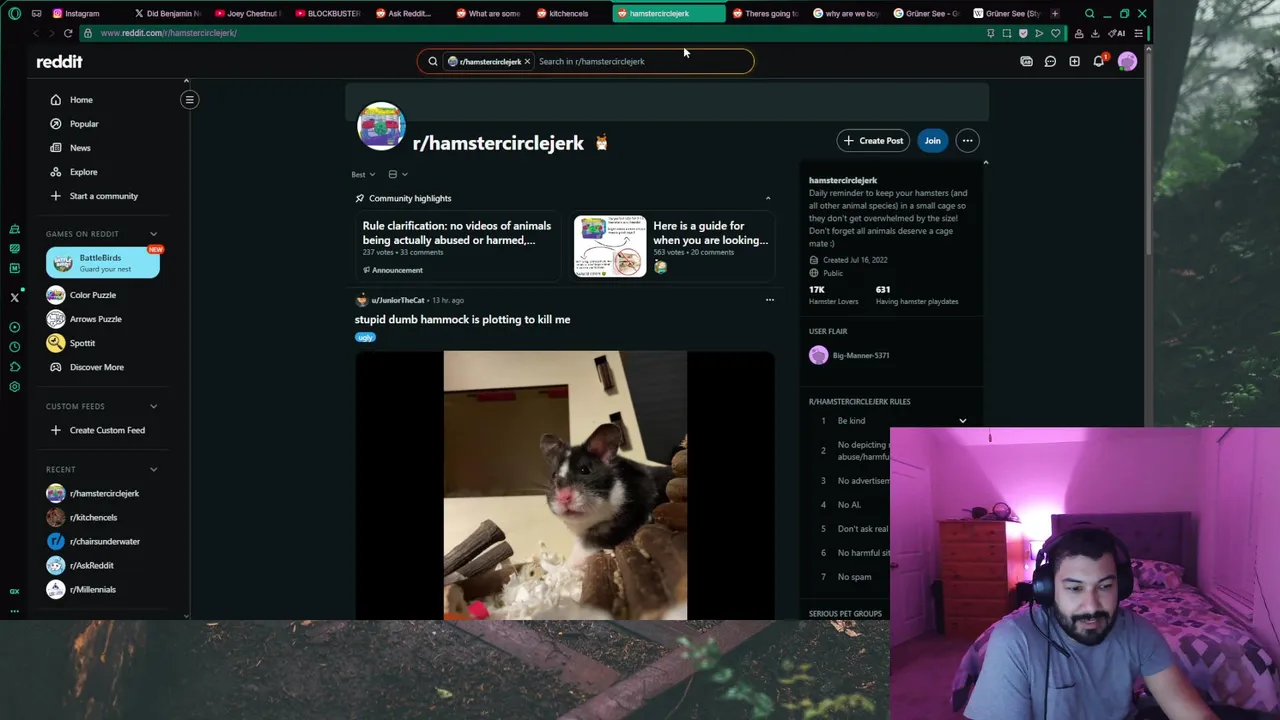Remove the r/hamstercirclejerk search filter chip
The height and width of the screenshot is (720, 1280).
coord(527,62)
